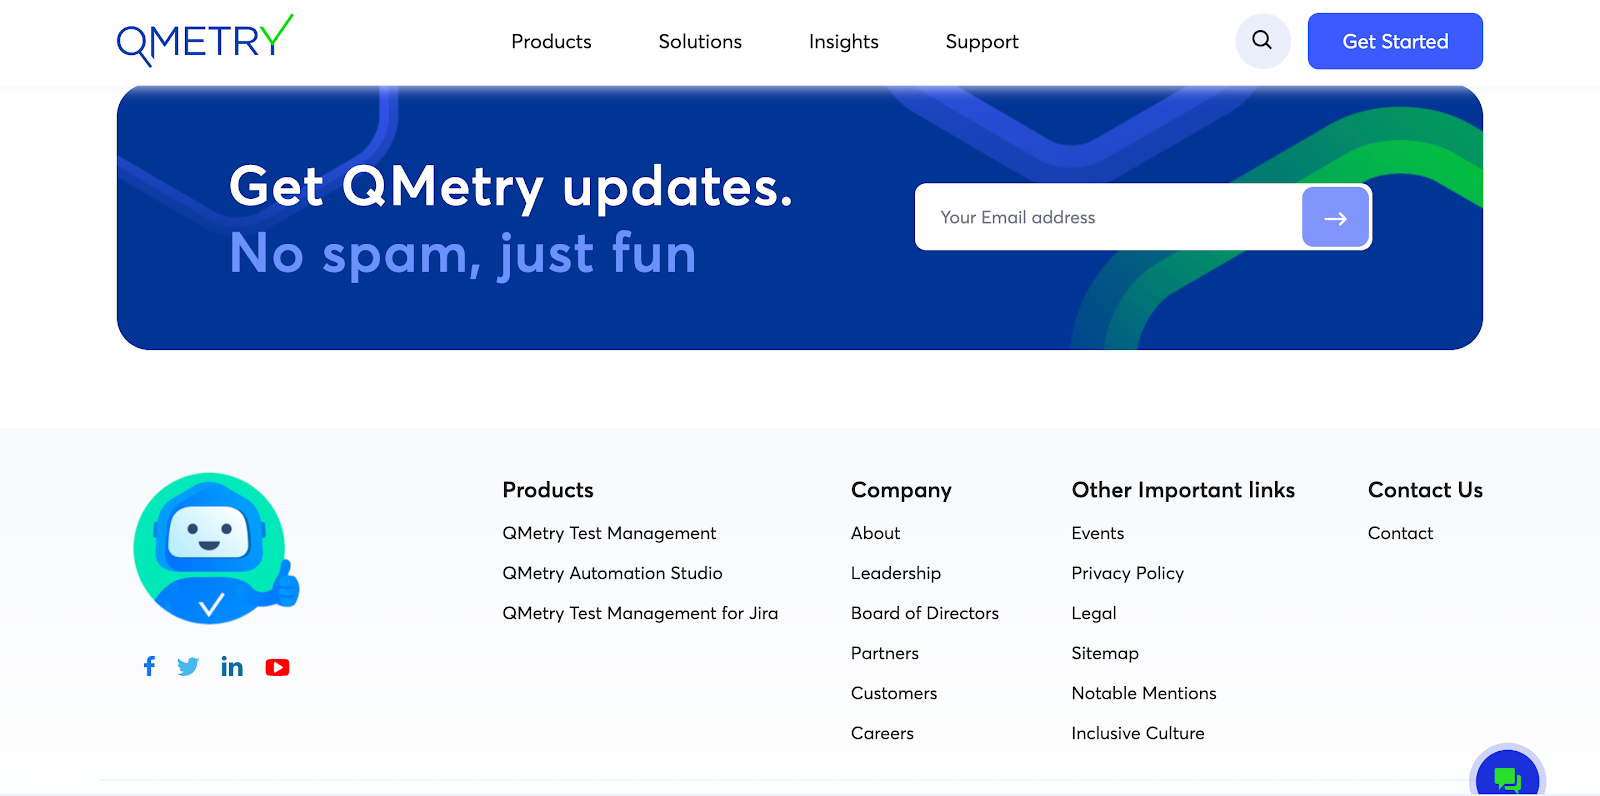Read the Privacy Policy link

(x=1127, y=573)
